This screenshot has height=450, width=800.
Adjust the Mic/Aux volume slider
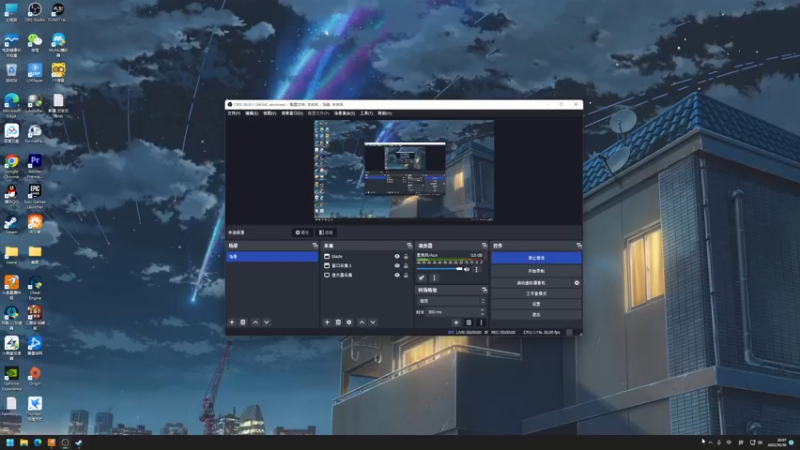pos(439,269)
